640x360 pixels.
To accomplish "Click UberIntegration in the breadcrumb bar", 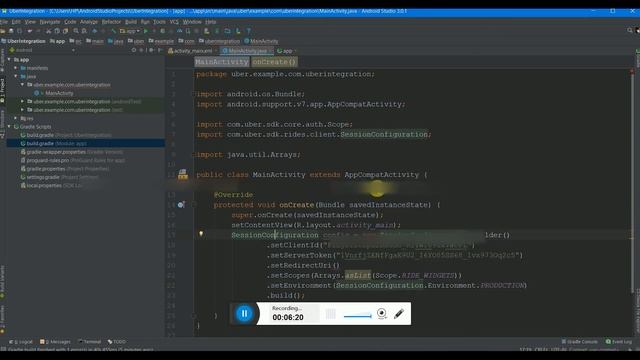I will click(24, 41).
